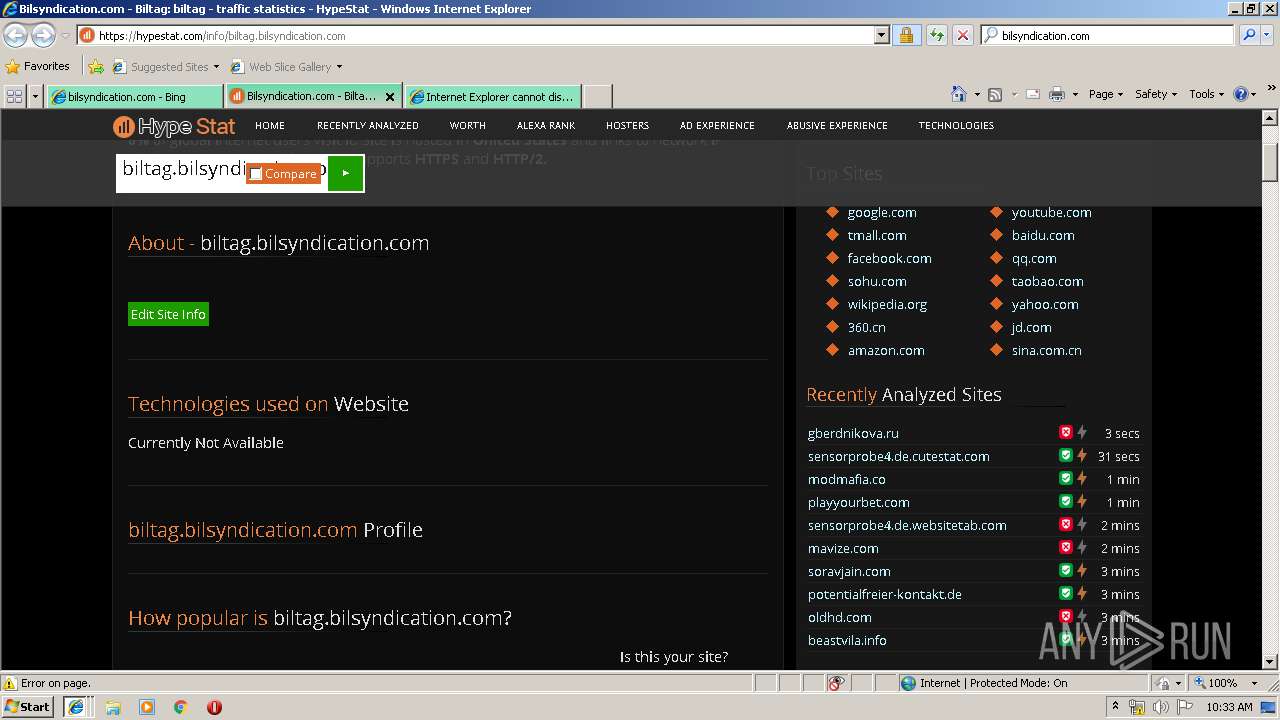Open the wikipedia.org top site link
Viewport: 1280px width, 720px height.
point(887,304)
